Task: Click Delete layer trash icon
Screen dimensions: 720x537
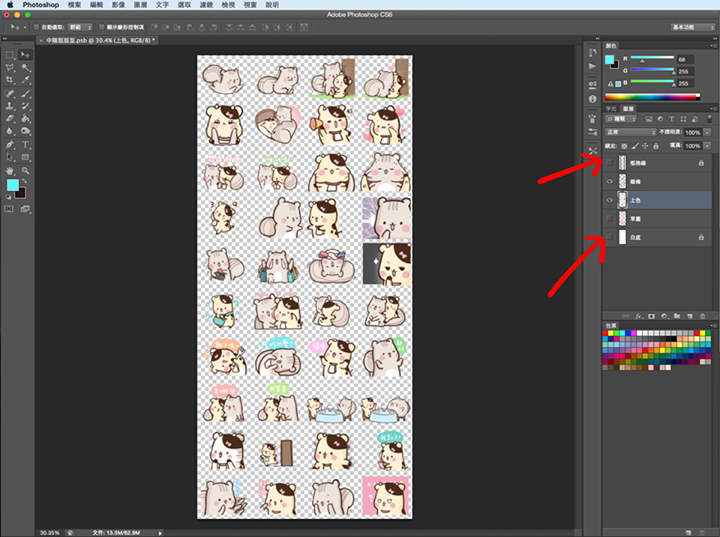Action: pyautogui.click(x=702, y=316)
